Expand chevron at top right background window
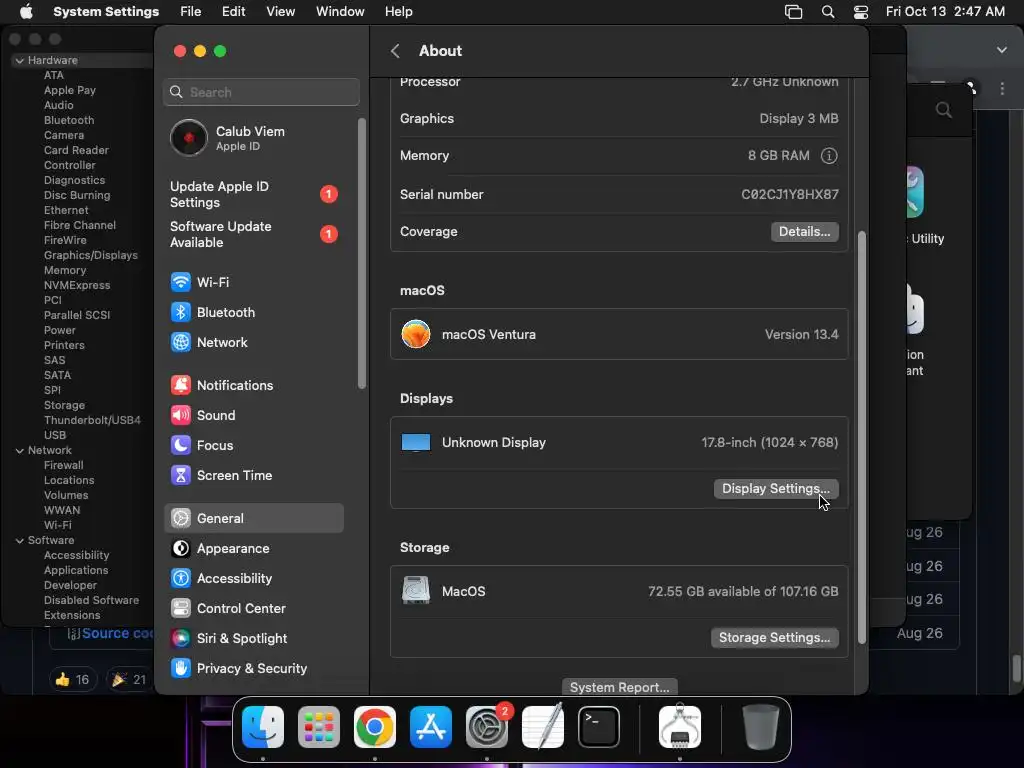 tap(1001, 50)
